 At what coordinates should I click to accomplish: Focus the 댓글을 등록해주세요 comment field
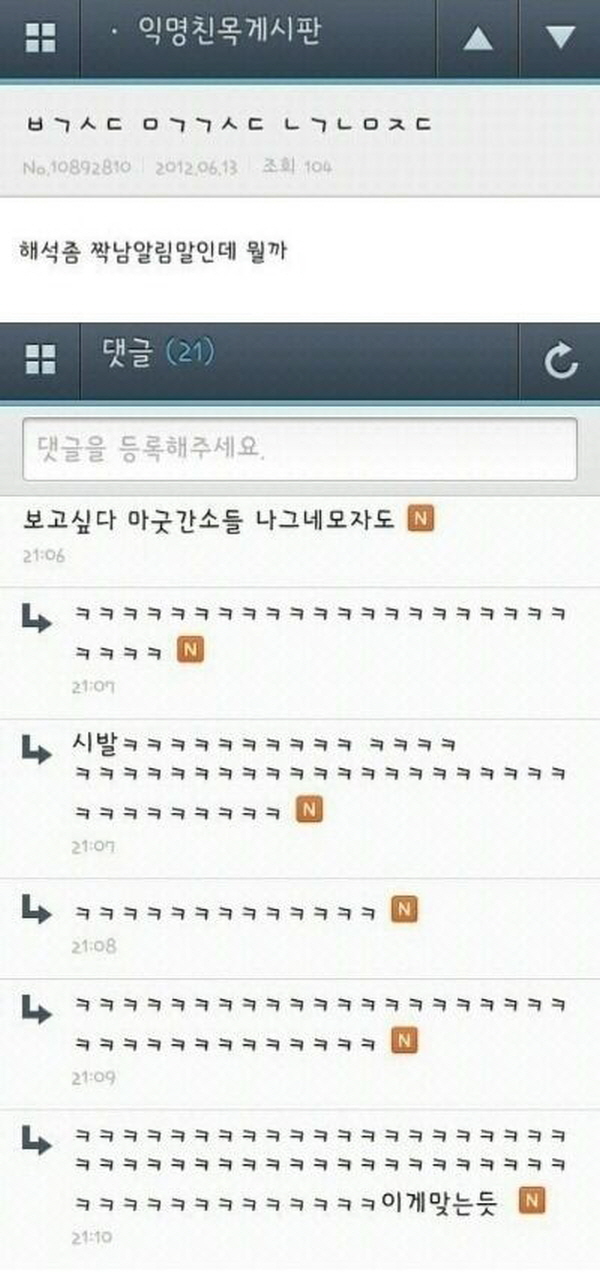click(x=299, y=449)
